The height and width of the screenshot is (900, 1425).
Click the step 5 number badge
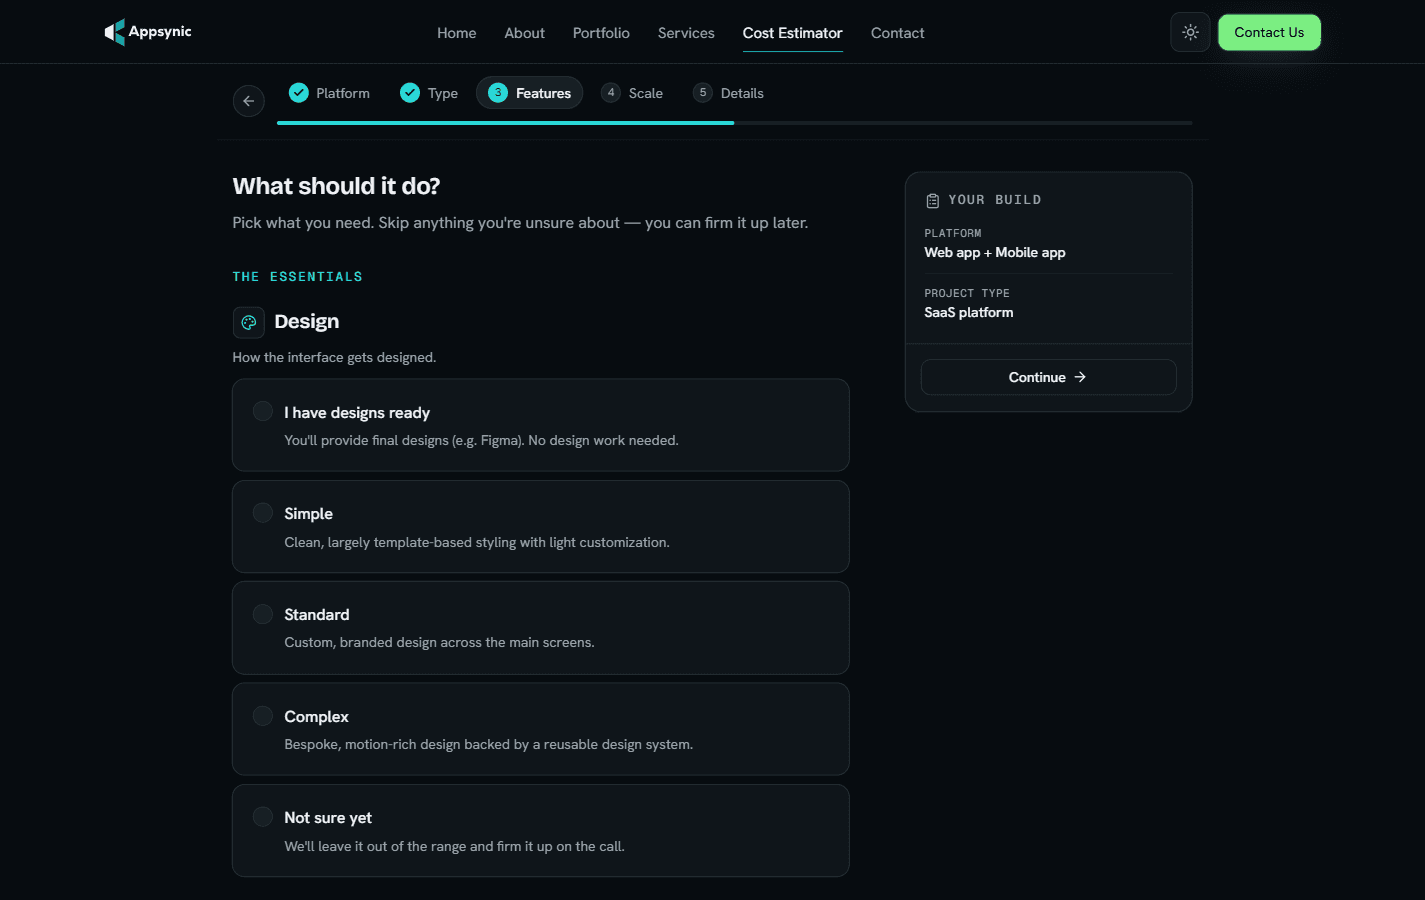[703, 93]
